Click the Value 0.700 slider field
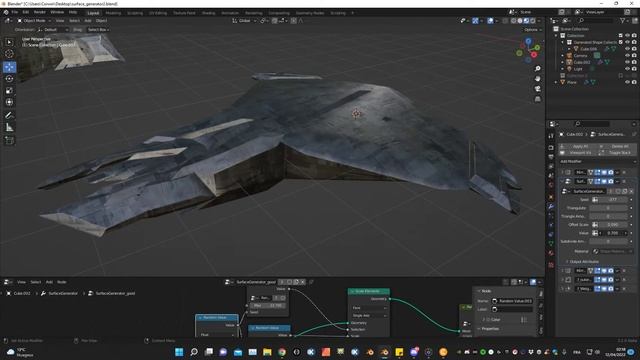This screenshot has height=360, width=640. point(613,233)
